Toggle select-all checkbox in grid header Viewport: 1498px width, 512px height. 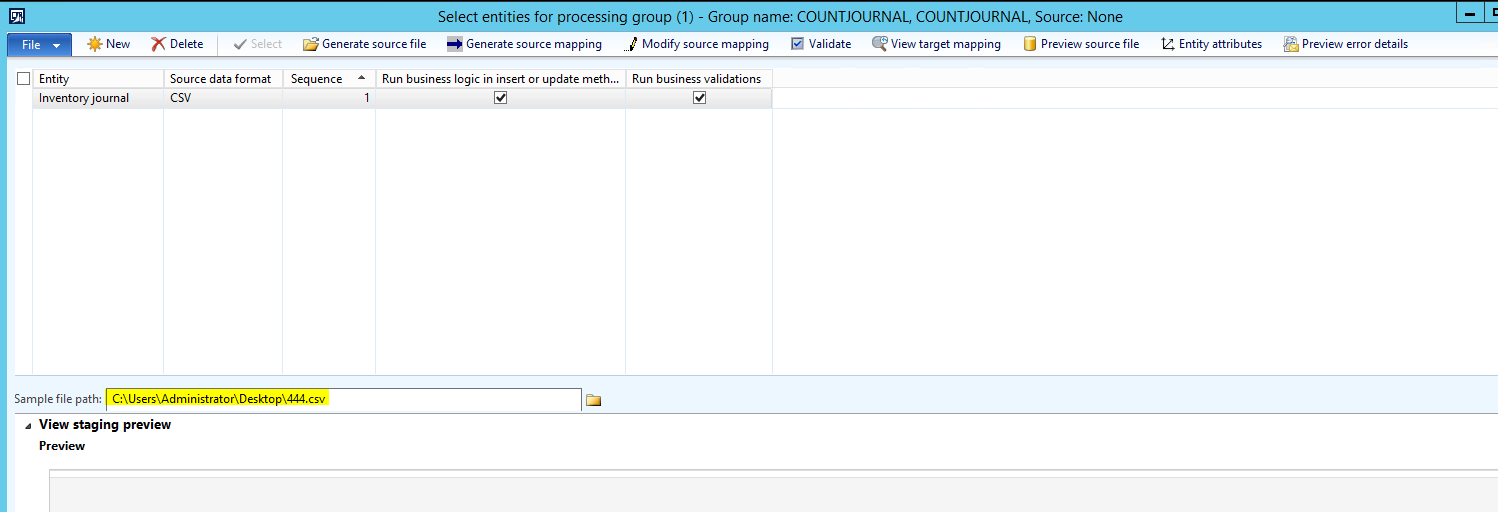[24, 78]
